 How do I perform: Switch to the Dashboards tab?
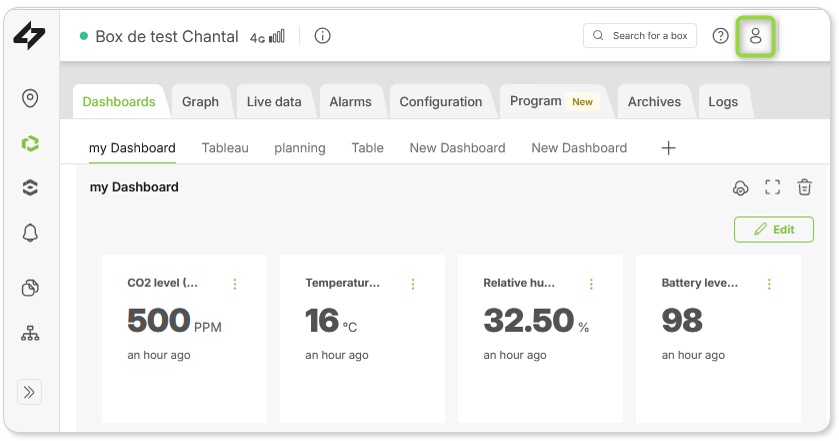[x=119, y=102]
